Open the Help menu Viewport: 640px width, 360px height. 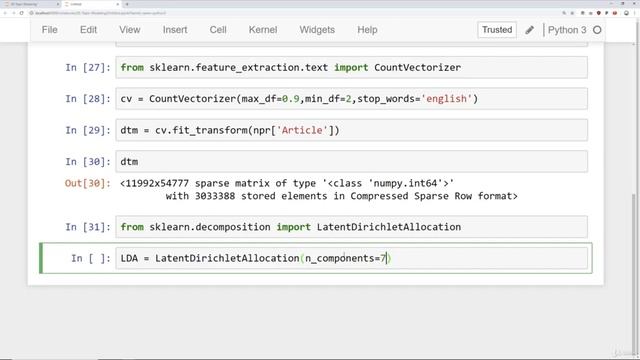pos(367,30)
